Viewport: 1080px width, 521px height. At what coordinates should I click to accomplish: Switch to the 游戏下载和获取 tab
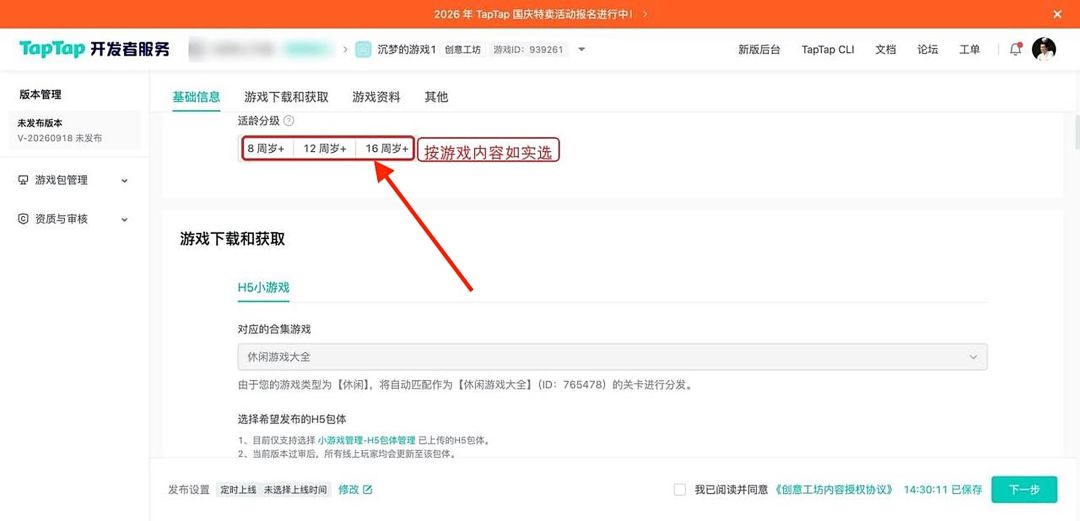[x=287, y=97]
